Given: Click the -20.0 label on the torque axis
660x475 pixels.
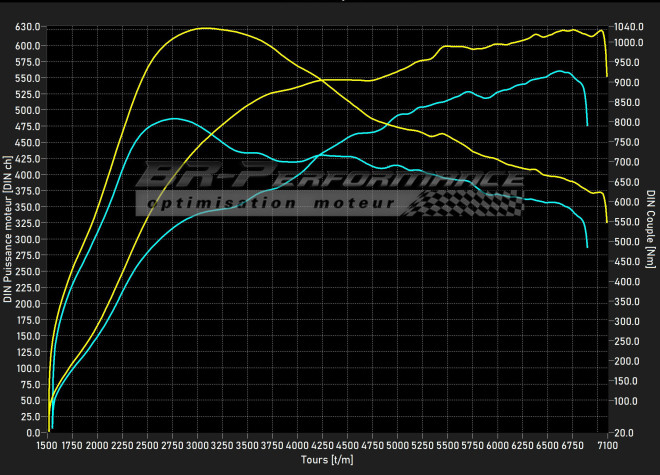Looking at the screenshot, I should [x=628, y=433].
